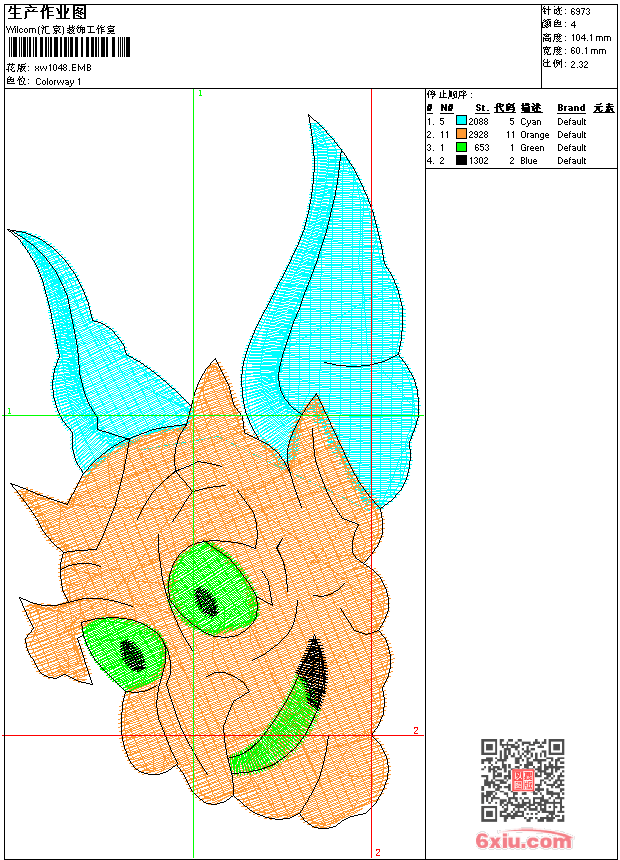The image size is (620, 860).
Task: Click the '描述' description column header
Action: pos(531,108)
